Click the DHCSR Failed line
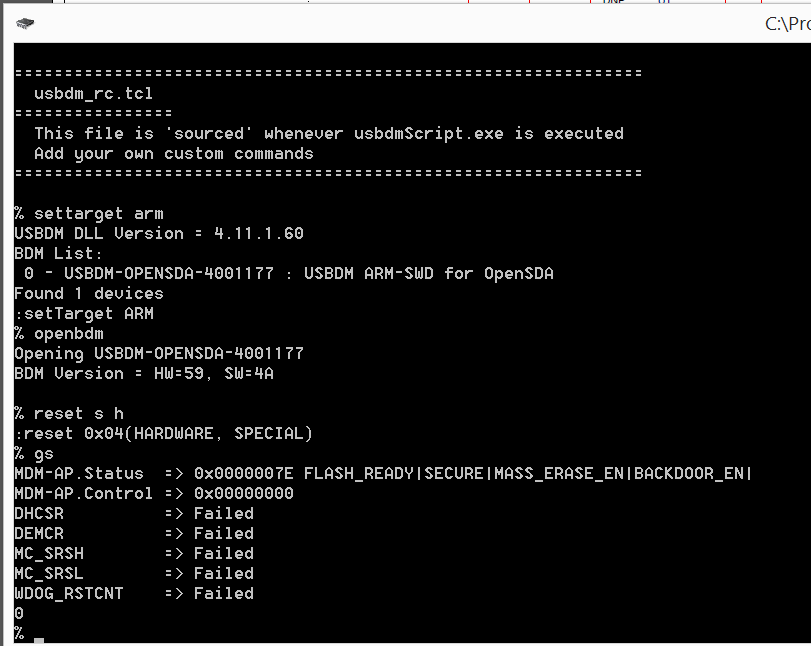Image resolution: width=811 pixels, height=646 pixels. (133, 513)
